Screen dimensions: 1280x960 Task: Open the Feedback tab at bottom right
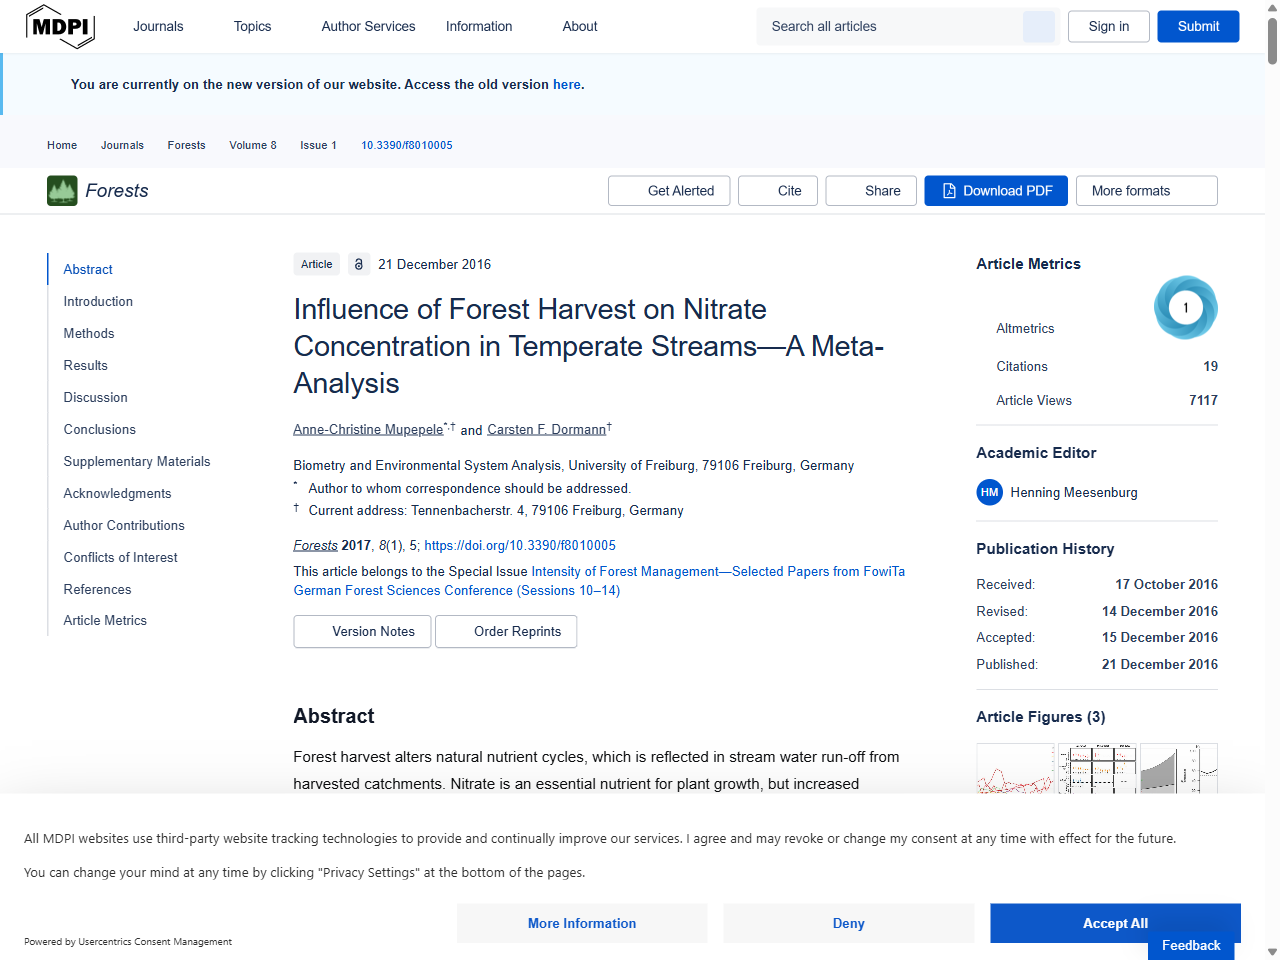(1190, 945)
